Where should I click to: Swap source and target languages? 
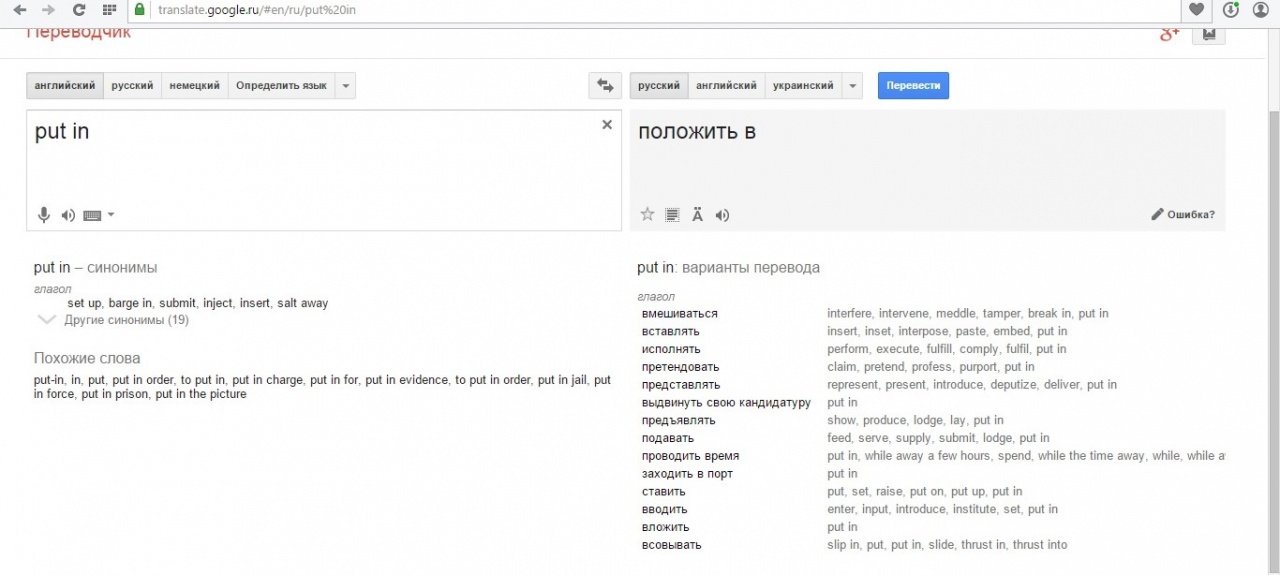(x=604, y=86)
